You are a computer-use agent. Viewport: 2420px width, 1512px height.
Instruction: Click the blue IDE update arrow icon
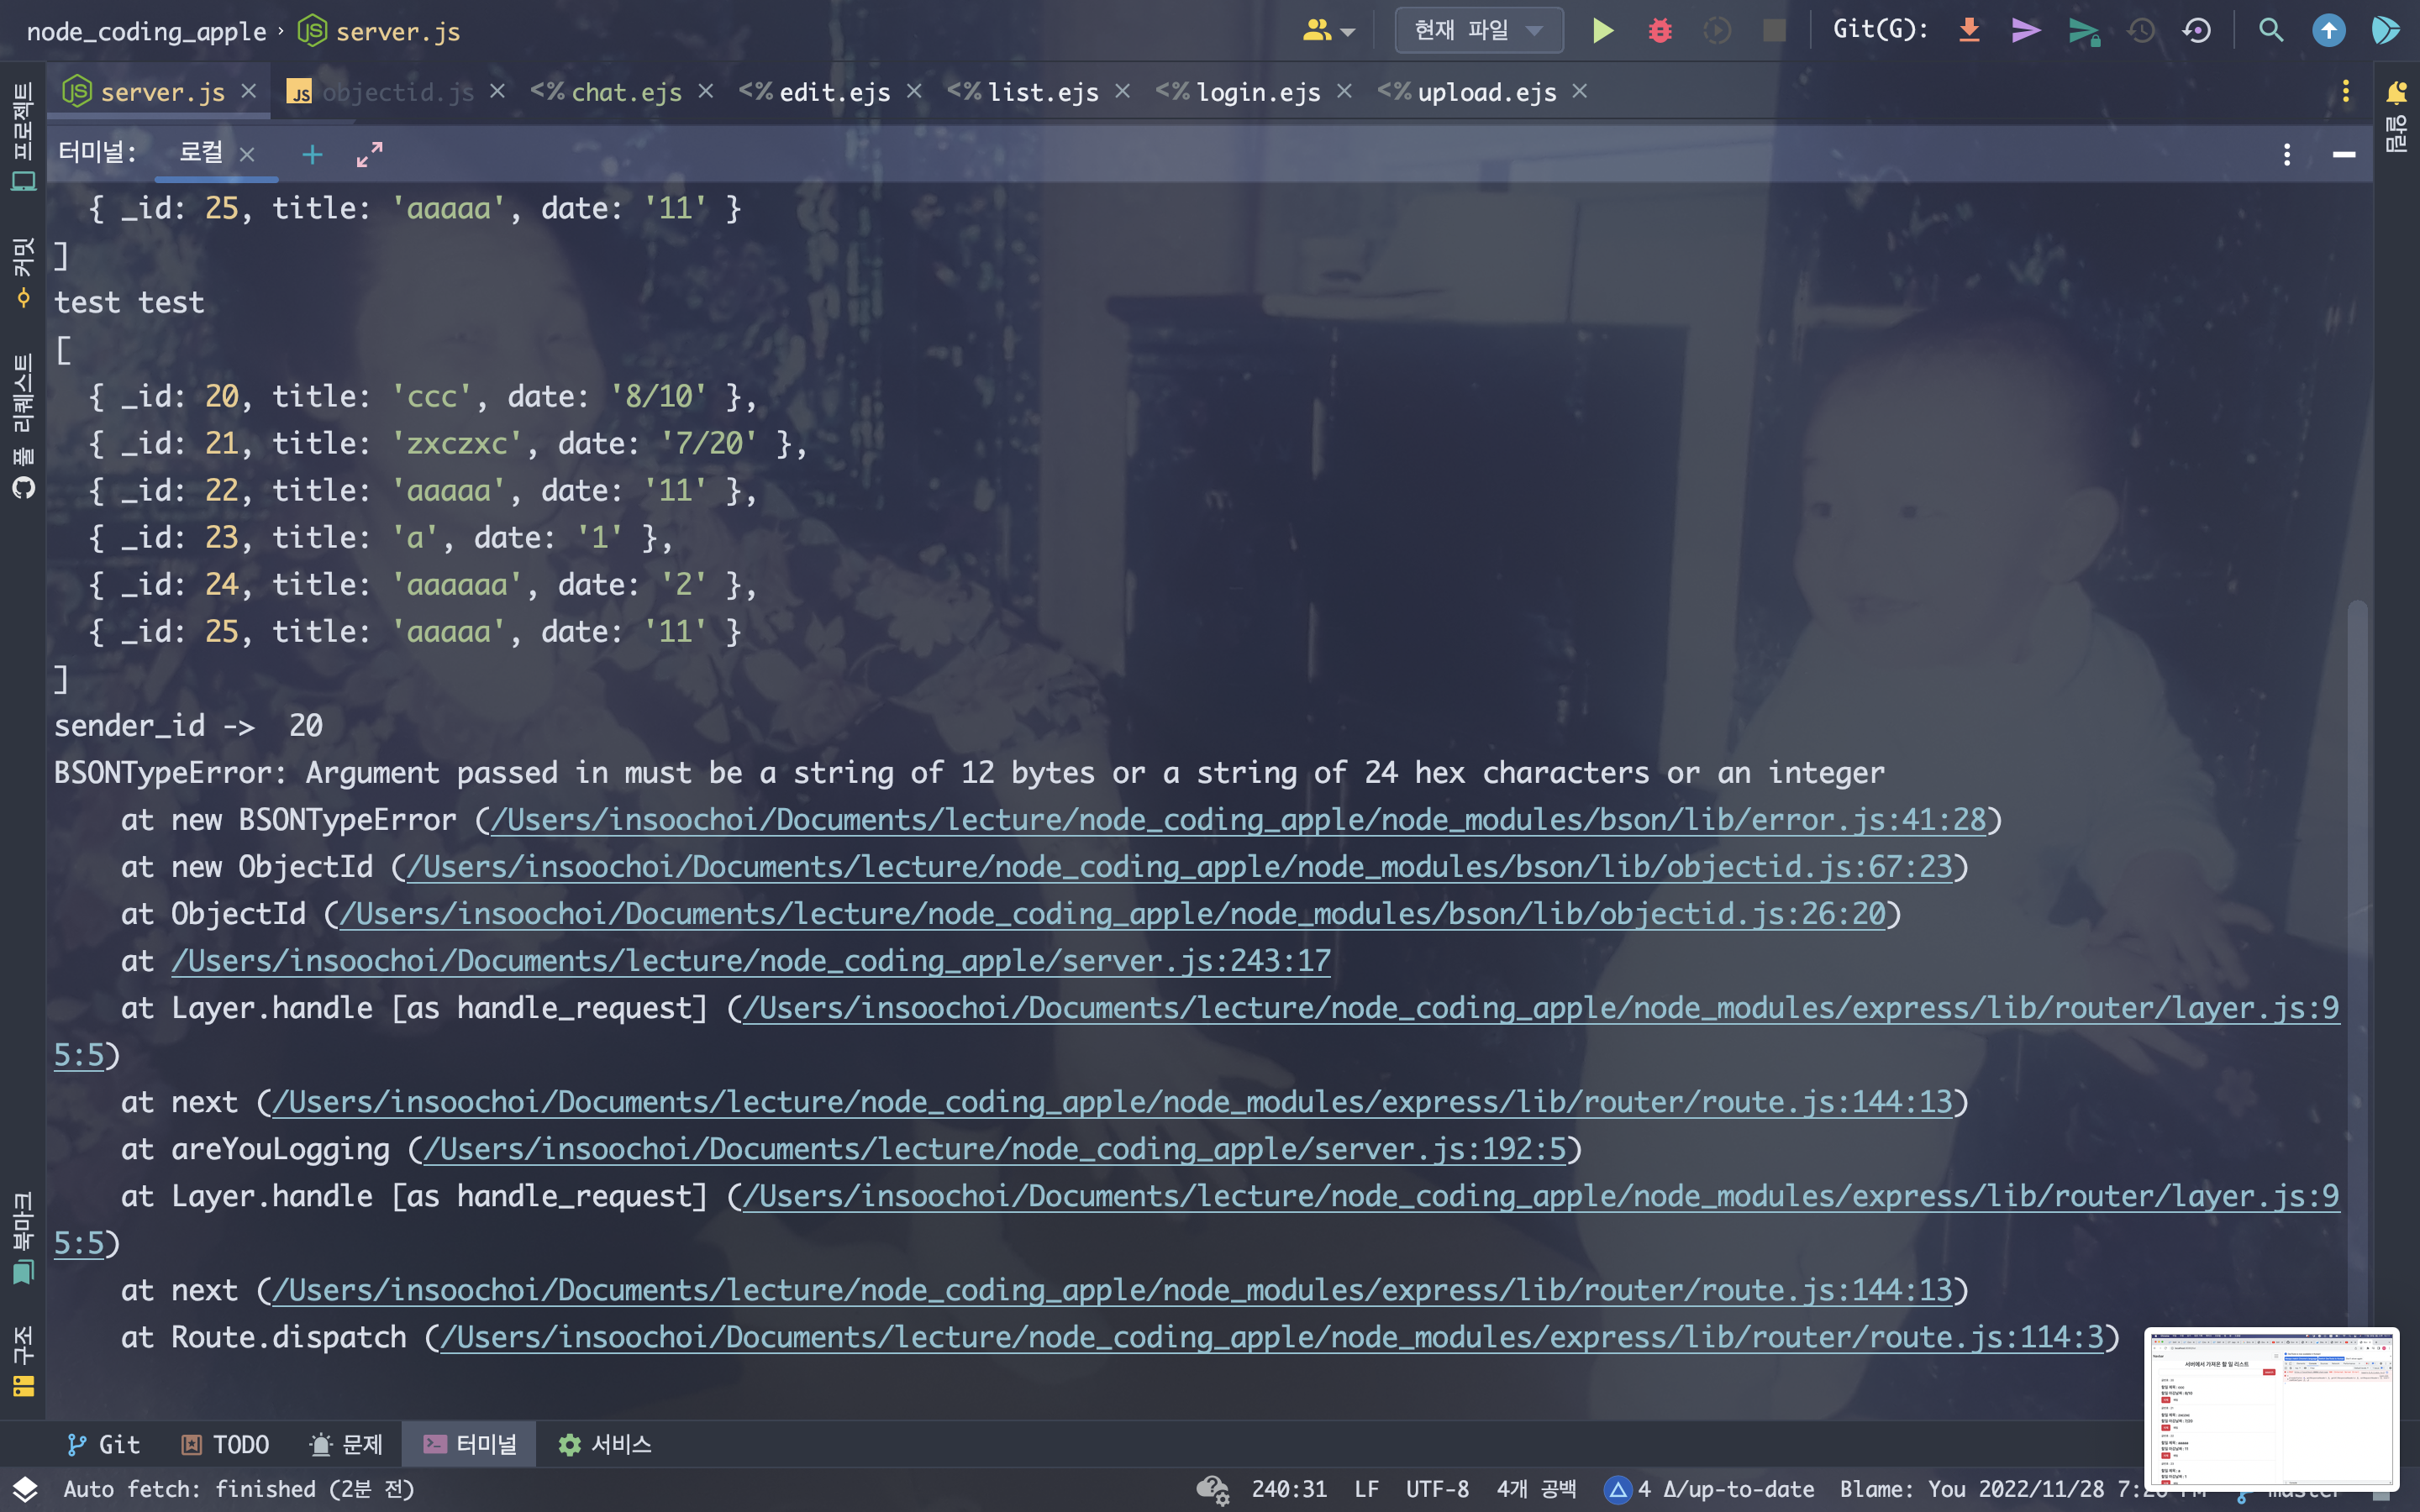(2329, 31)
